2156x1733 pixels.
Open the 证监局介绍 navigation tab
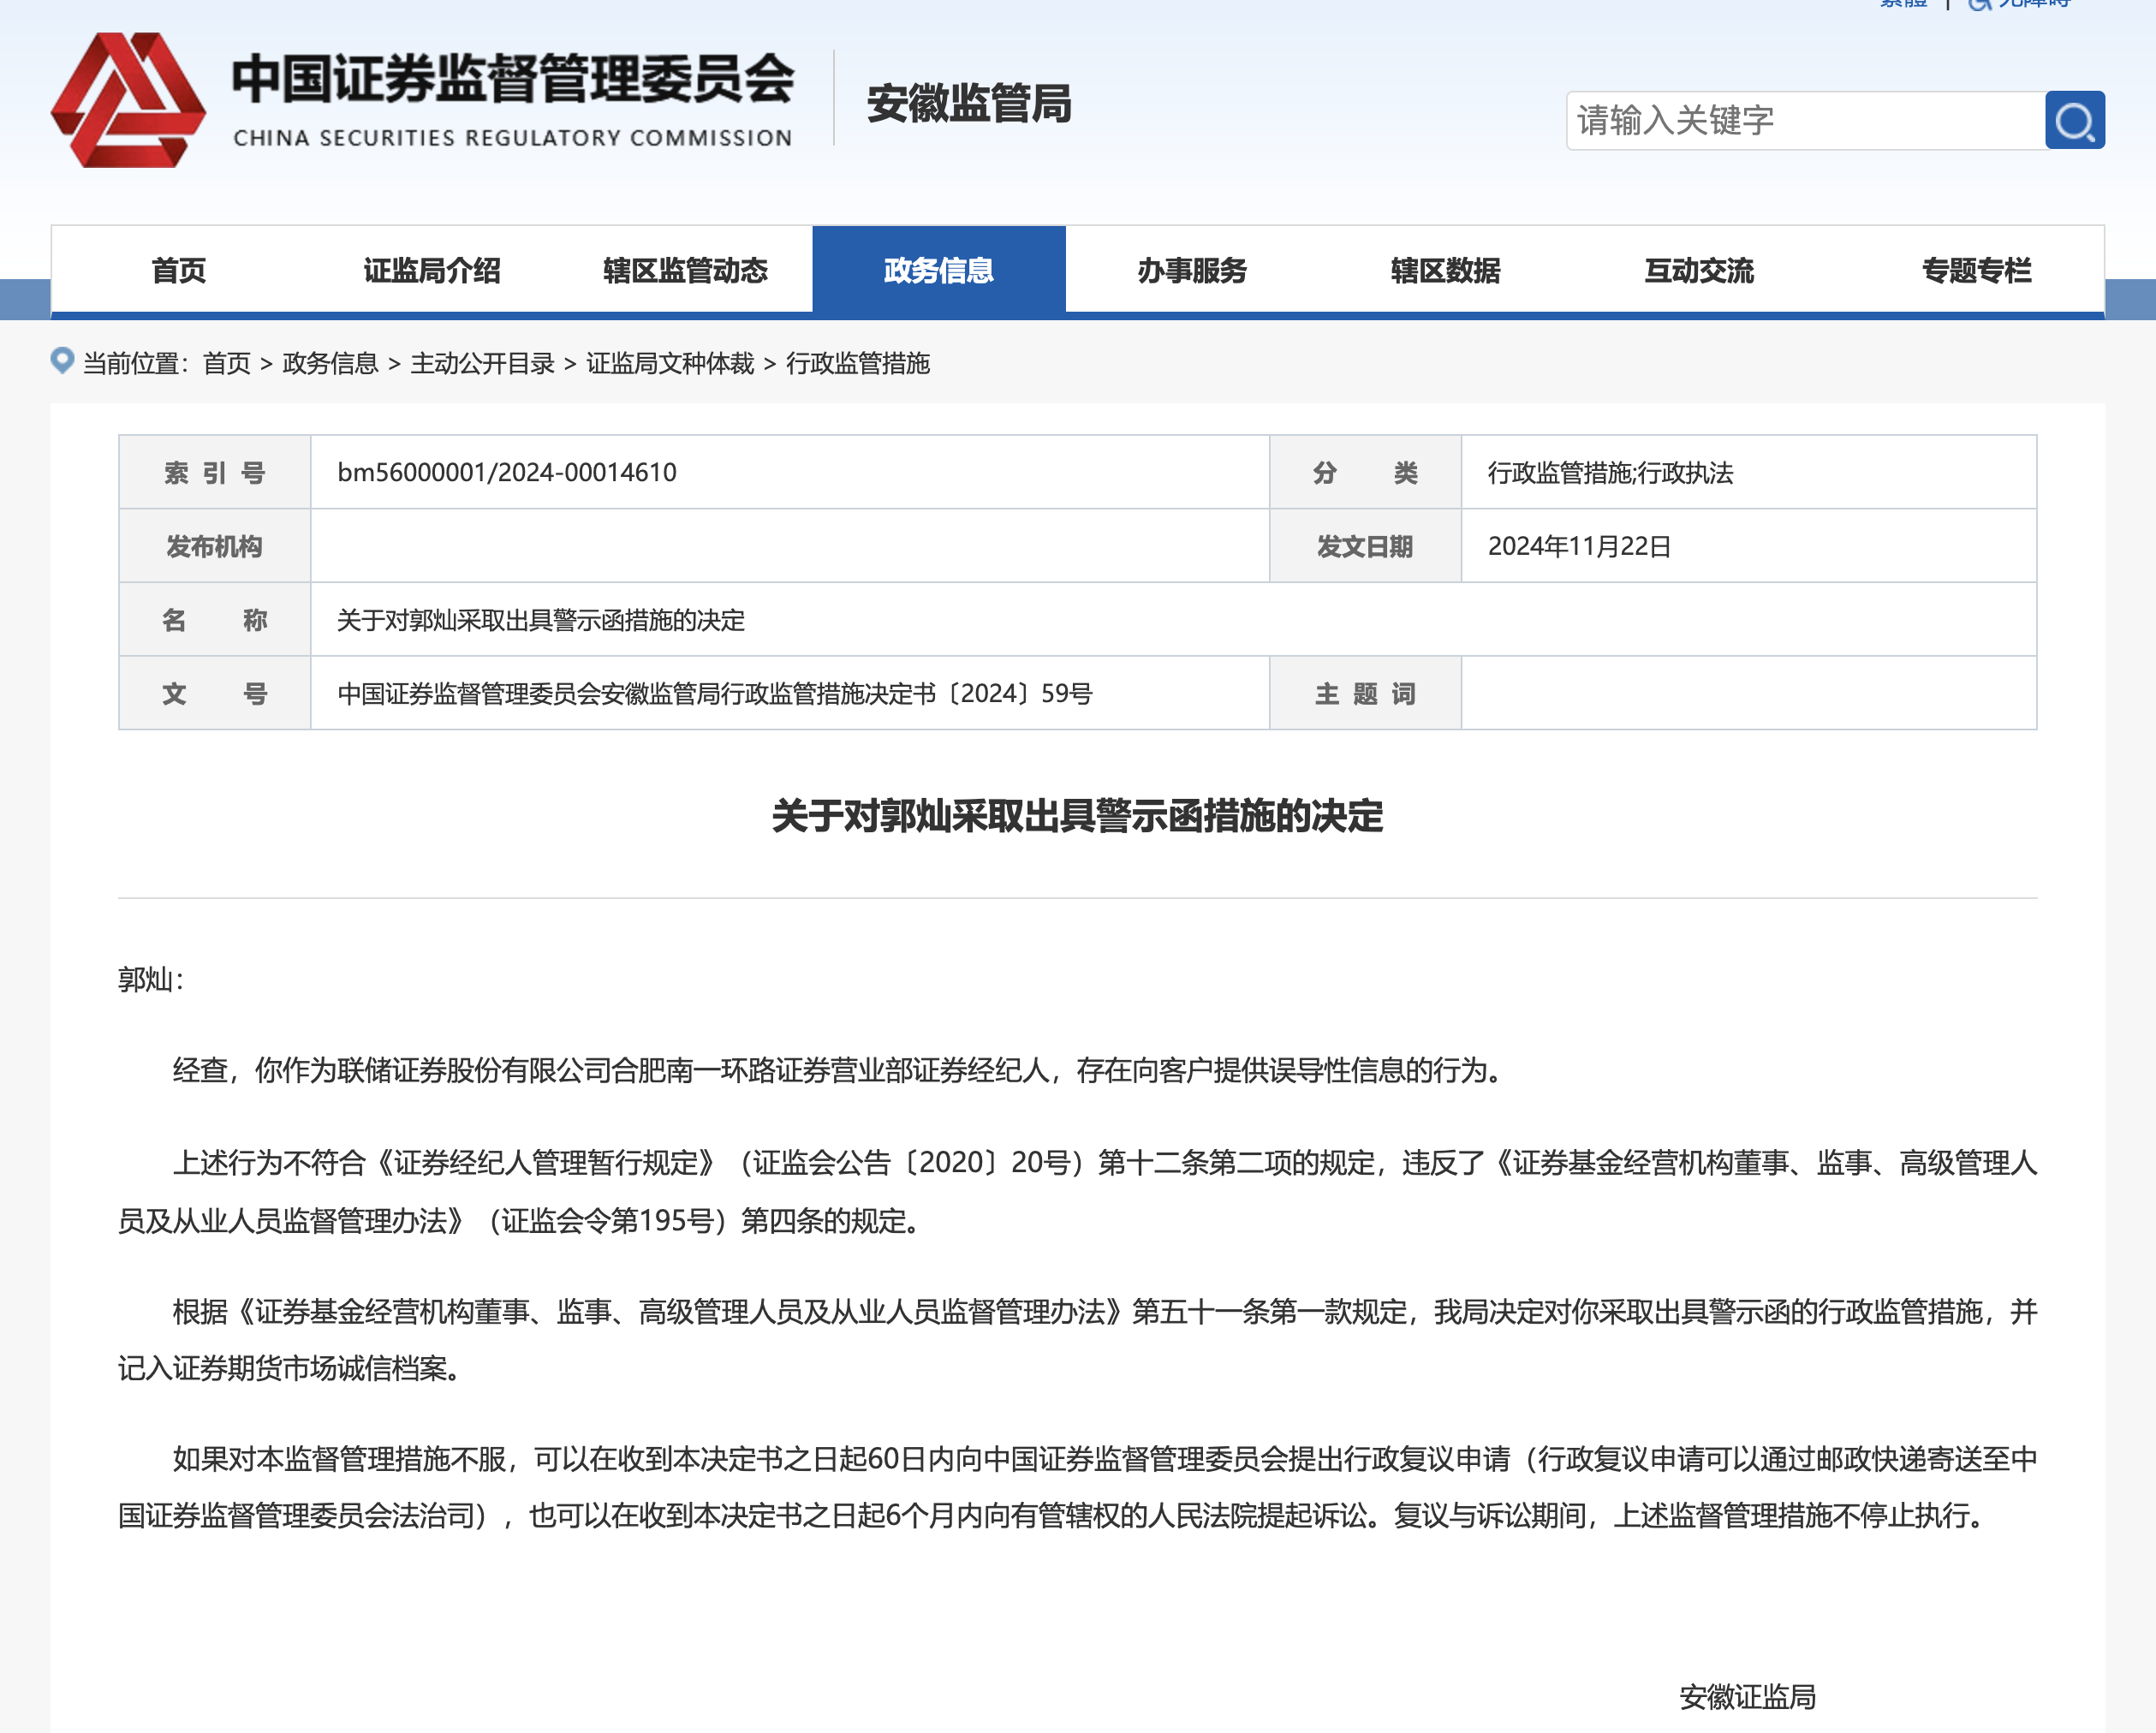[432, 270]
